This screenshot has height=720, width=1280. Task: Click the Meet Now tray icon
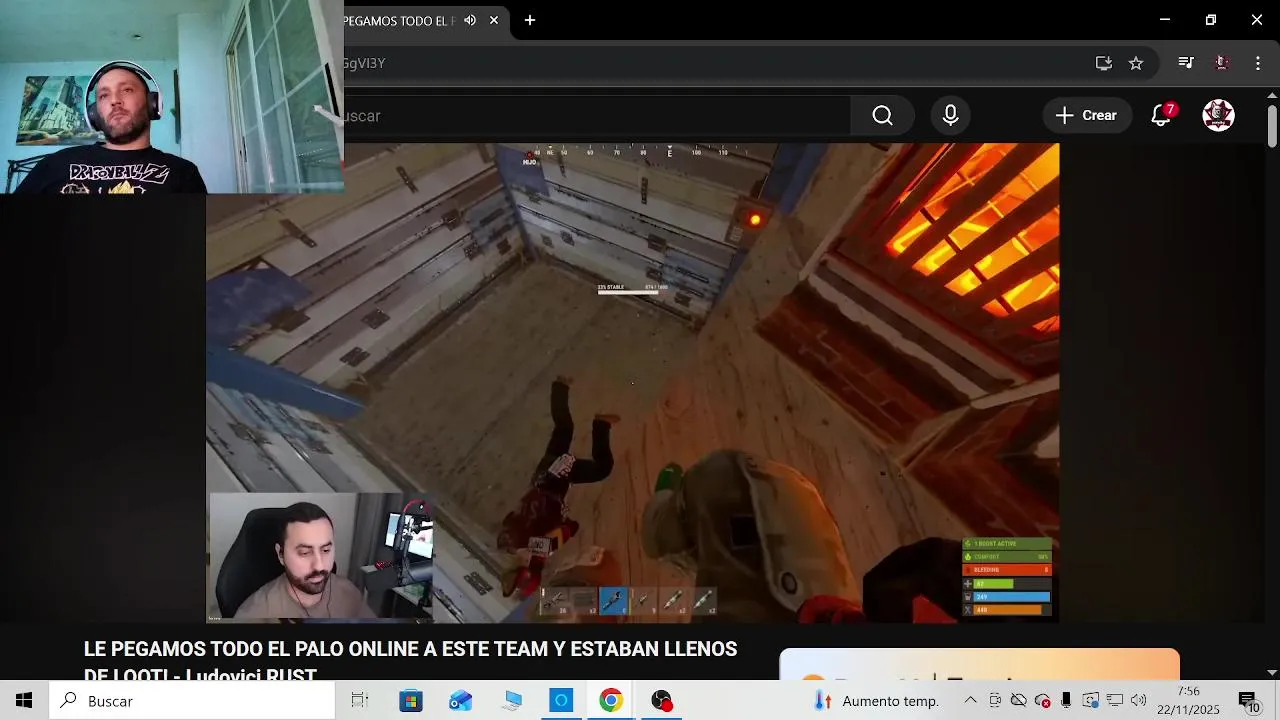point(995,701)
